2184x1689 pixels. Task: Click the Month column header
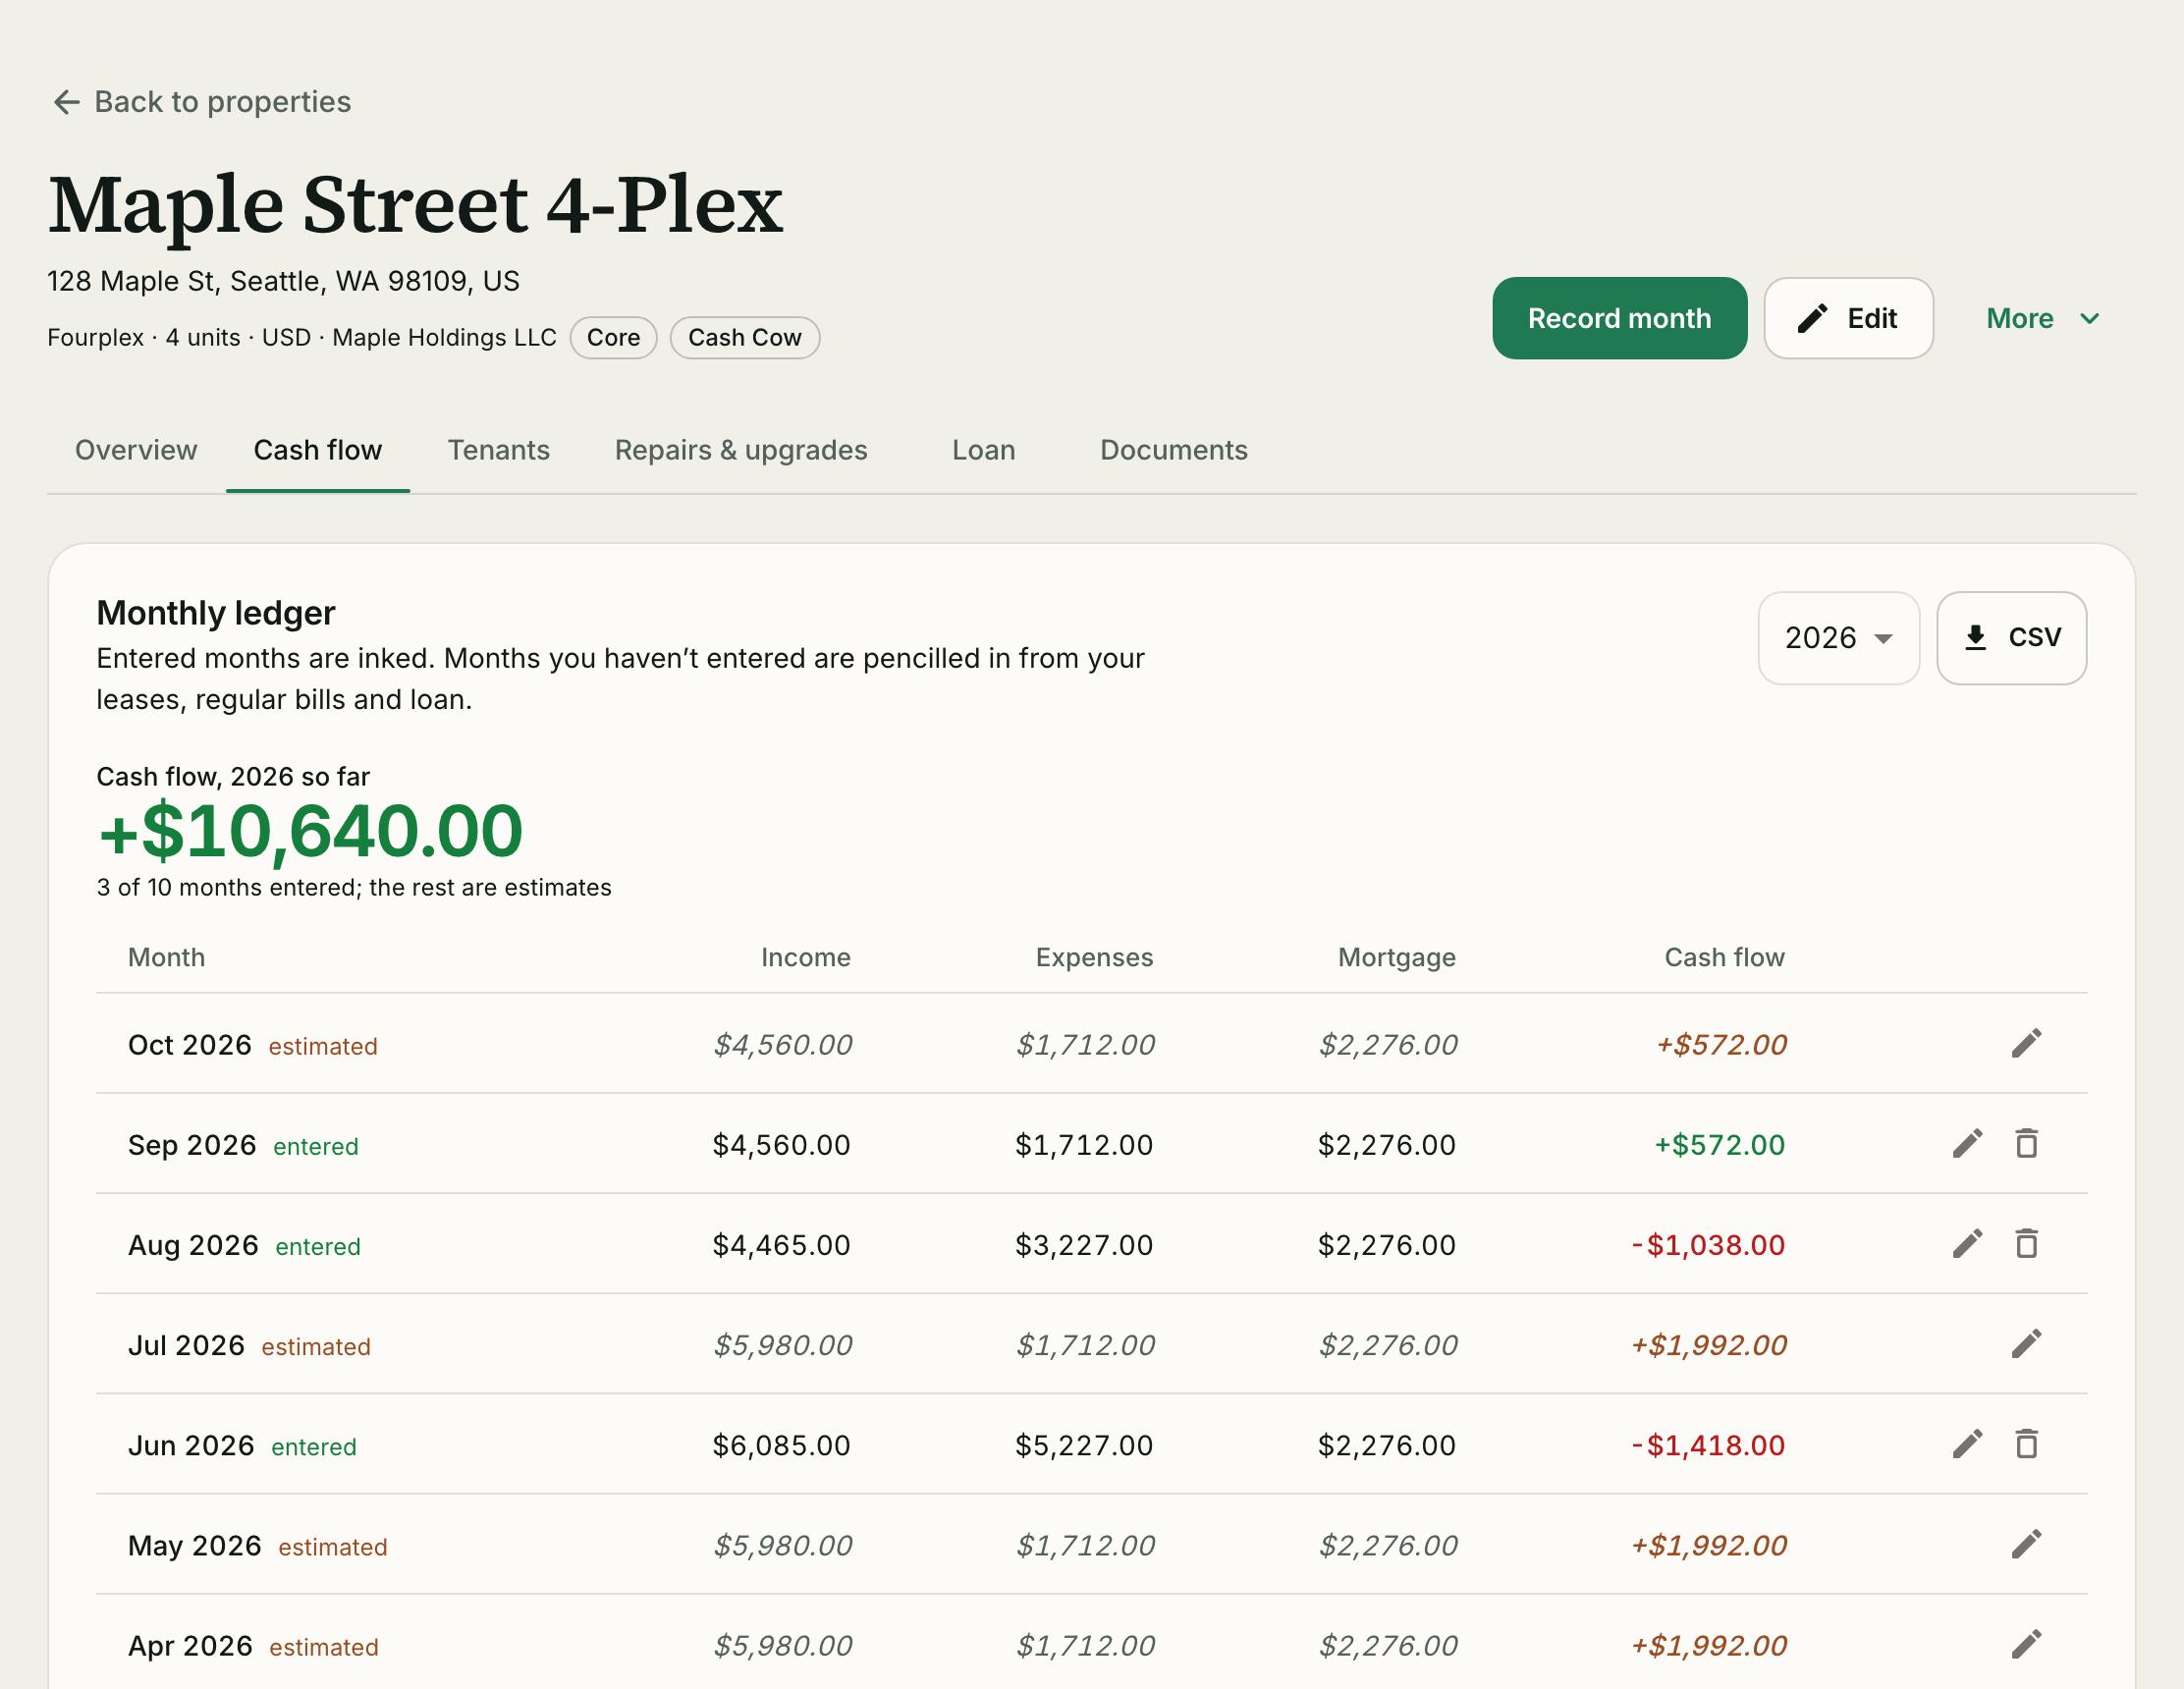[x=166, y=957]
